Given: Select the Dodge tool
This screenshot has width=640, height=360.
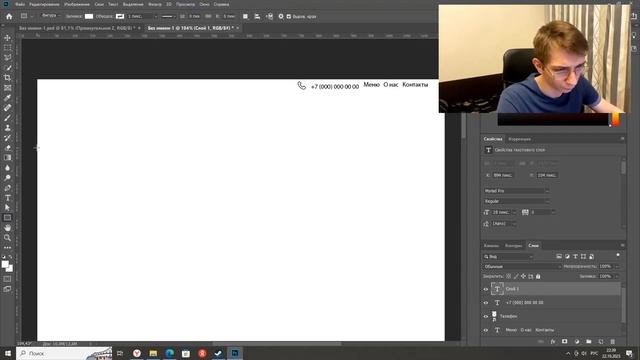Looking at the screenshot, I should tap(7, 178).
